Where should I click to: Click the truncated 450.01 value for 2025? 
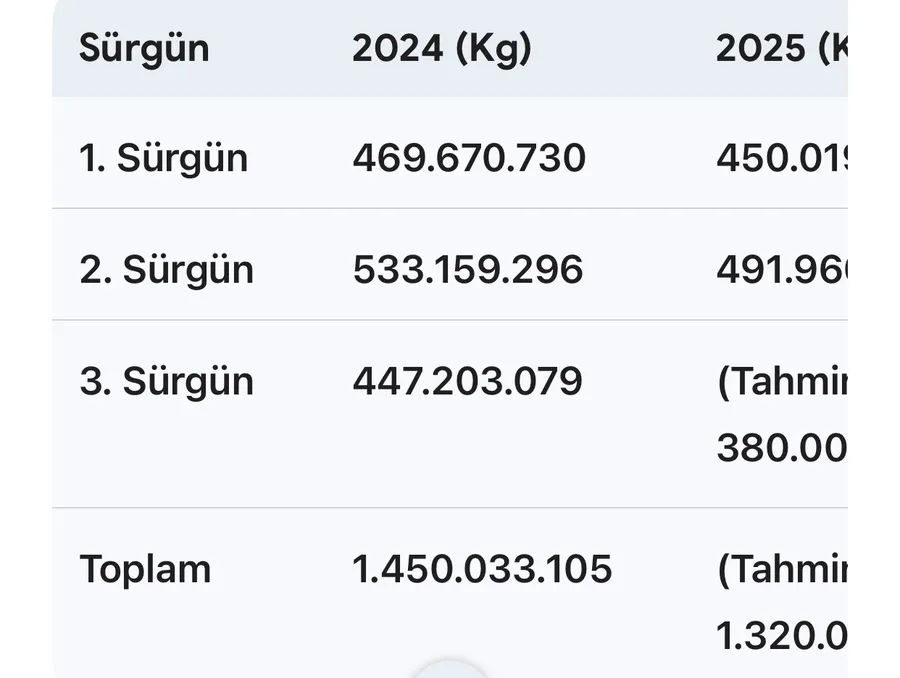pos(781,158)
